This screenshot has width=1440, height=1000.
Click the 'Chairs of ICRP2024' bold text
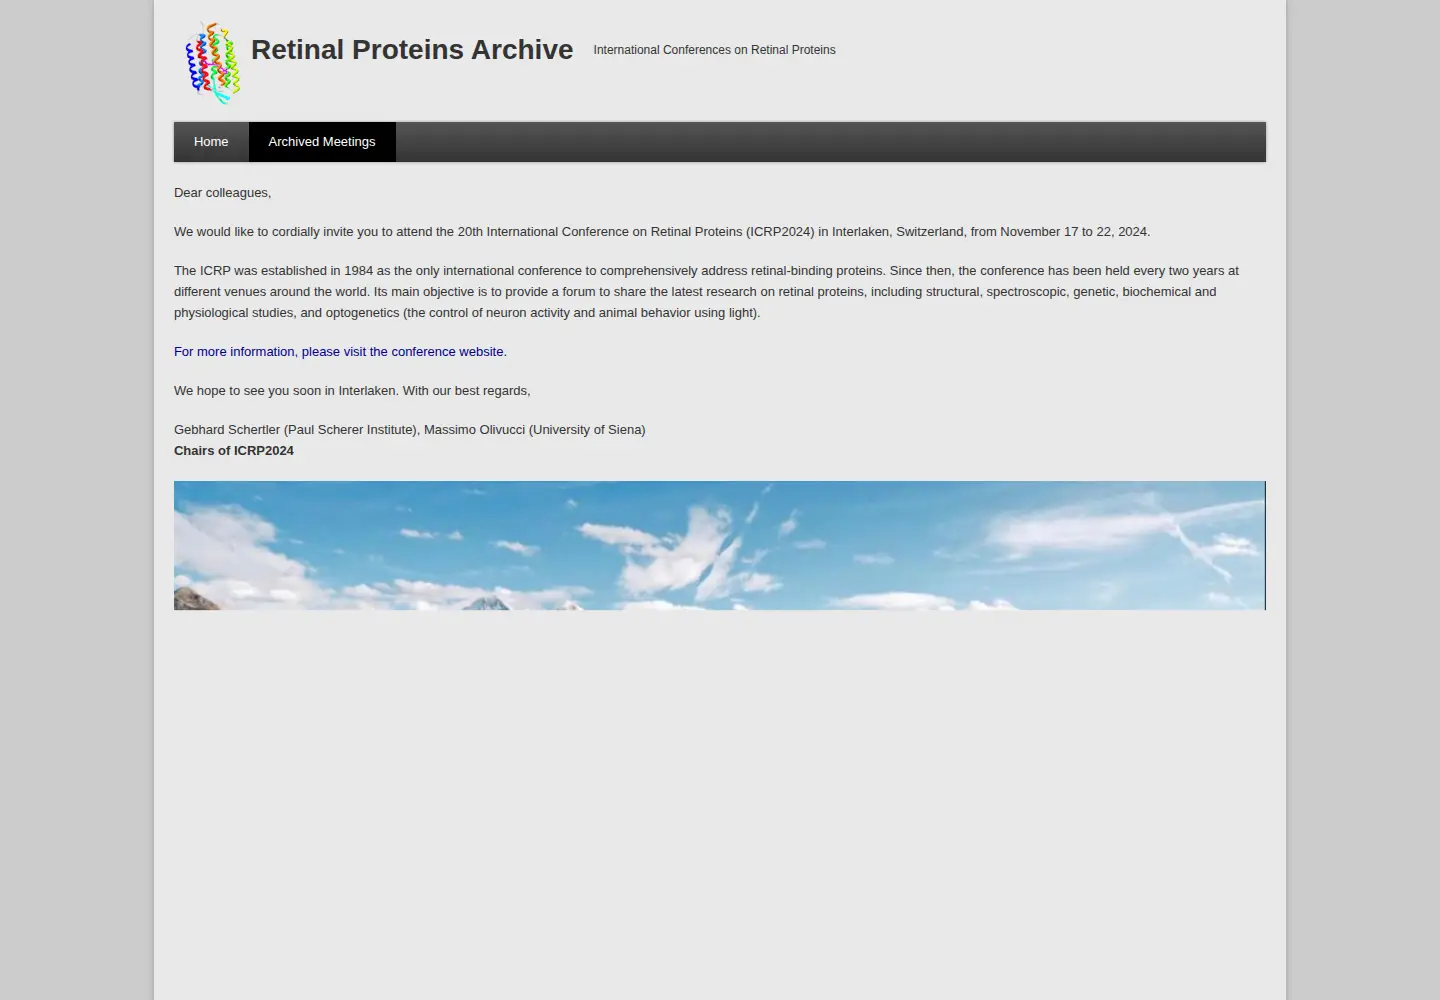234,451
